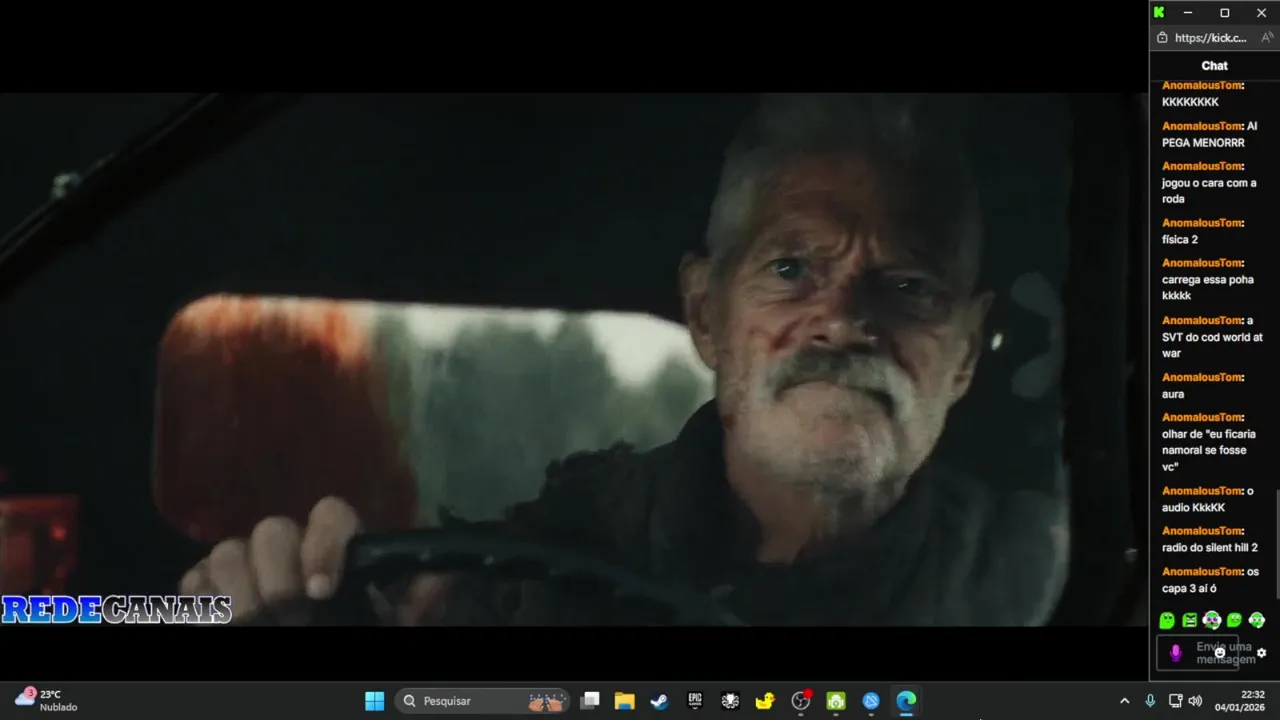Click the movie video area
Image resolution: width=1280 pixels, height=720 pixels.
574,359
